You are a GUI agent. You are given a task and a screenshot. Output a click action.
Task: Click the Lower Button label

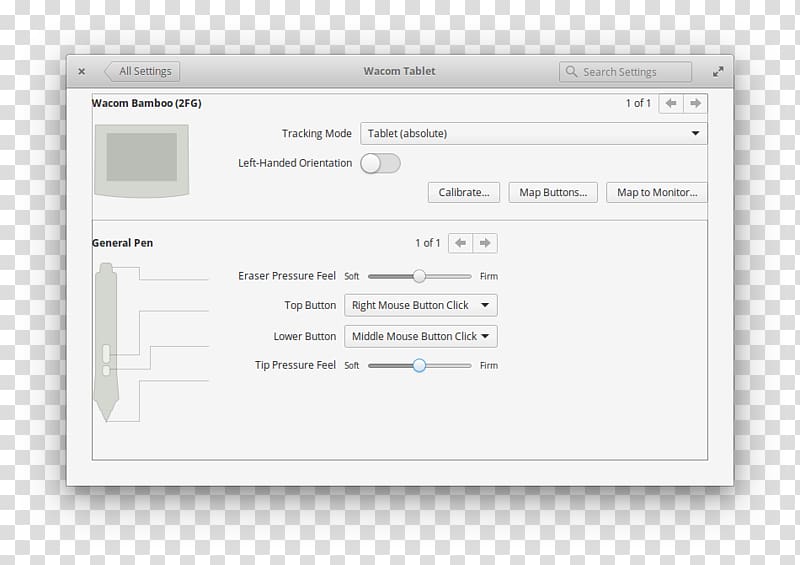[305, 336]
